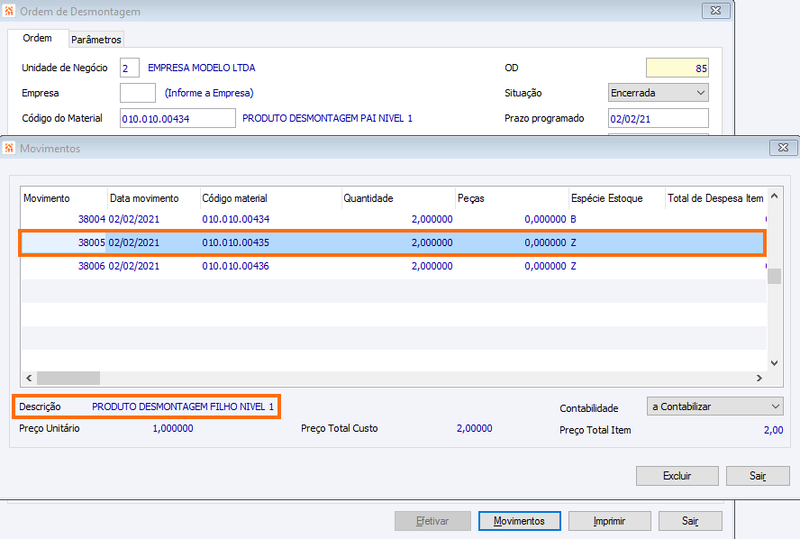Click the Imprimir button
Image resolution: width=800 pixels, height=539 pixels.
[x=610, y=521]
